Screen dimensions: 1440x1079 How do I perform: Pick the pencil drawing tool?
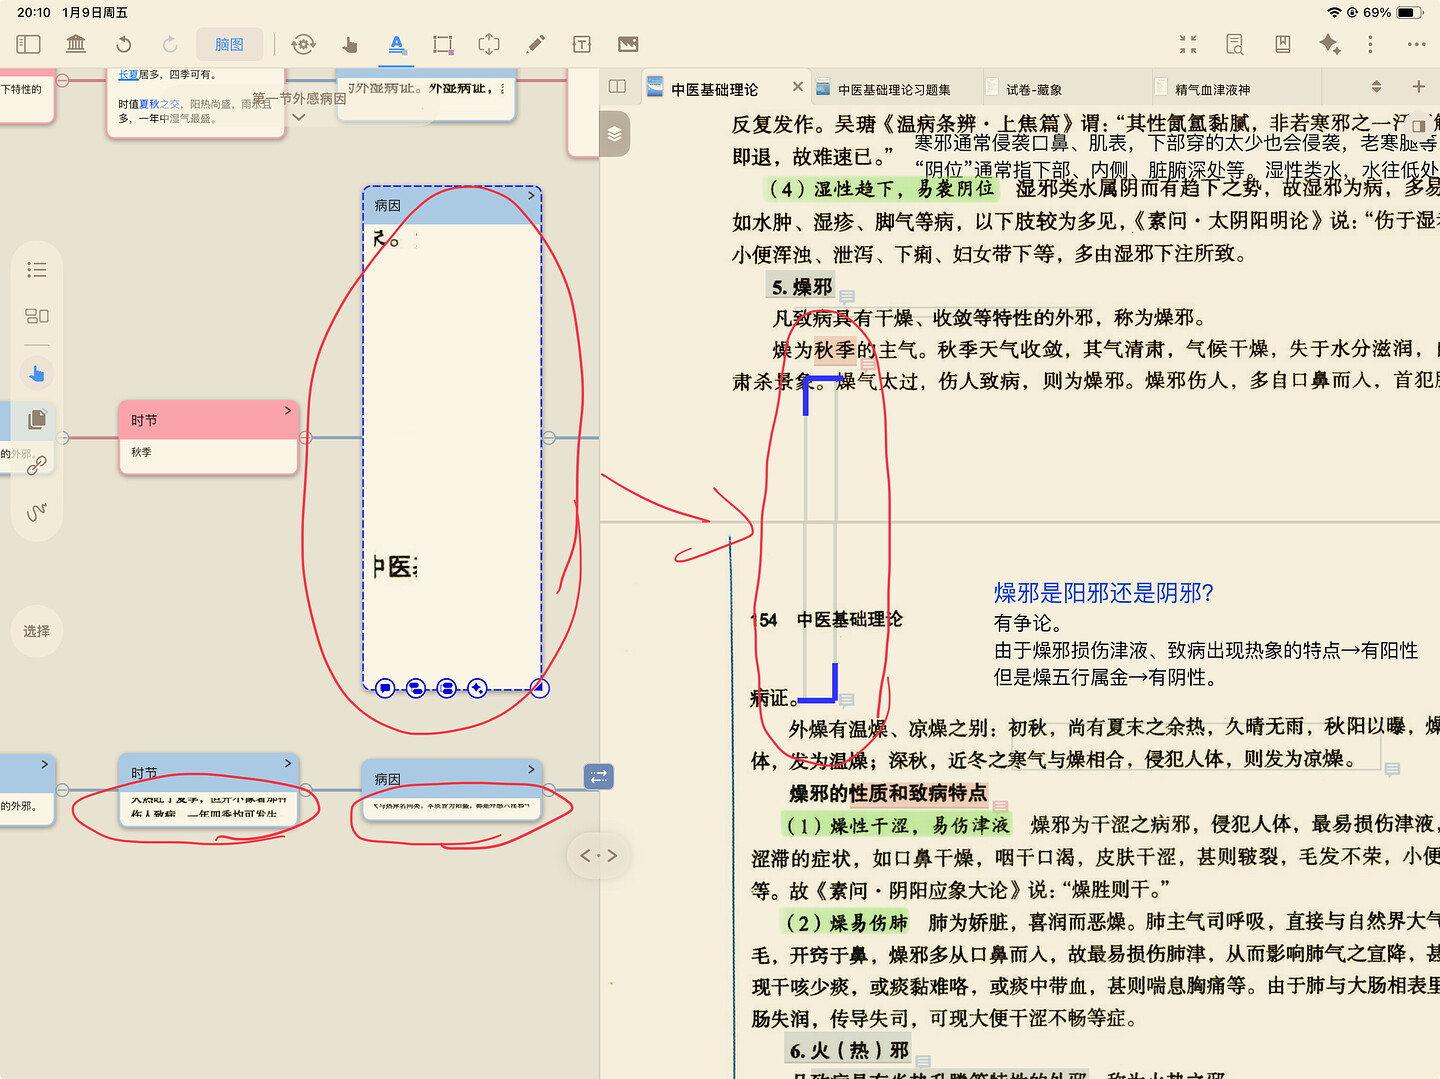(536, 44)
